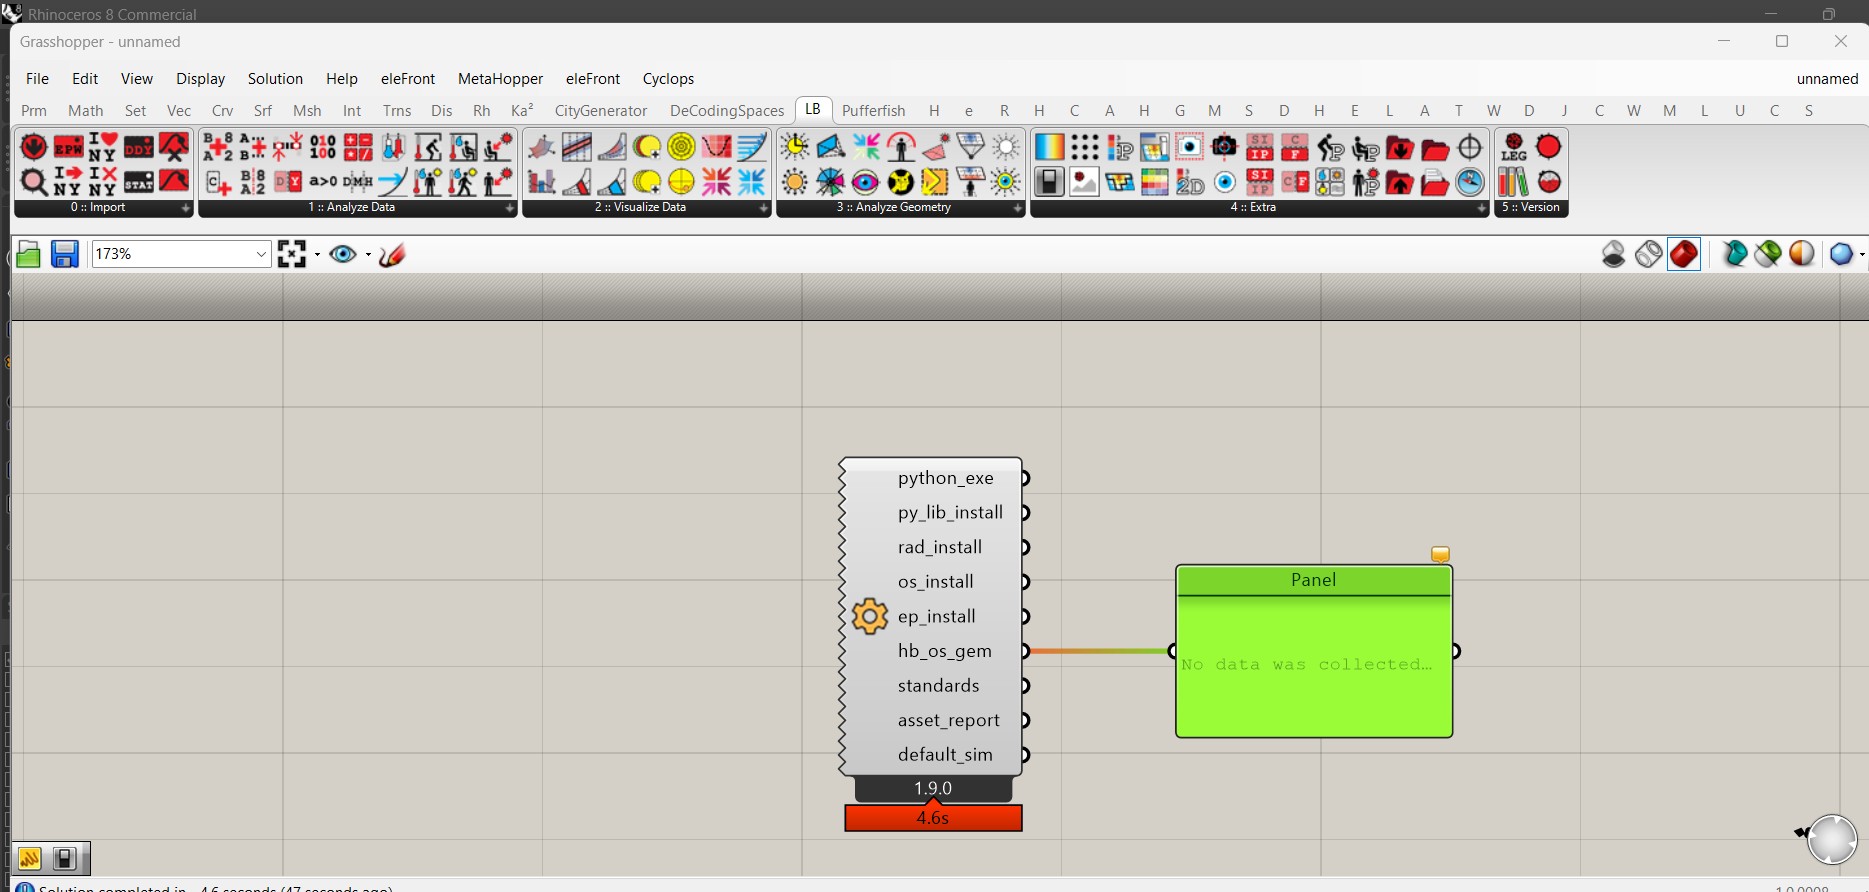The height and width of the screenshot is (892, 1869).
Task: Toggle preview for selected objects only
Action: coord(1735,254)
